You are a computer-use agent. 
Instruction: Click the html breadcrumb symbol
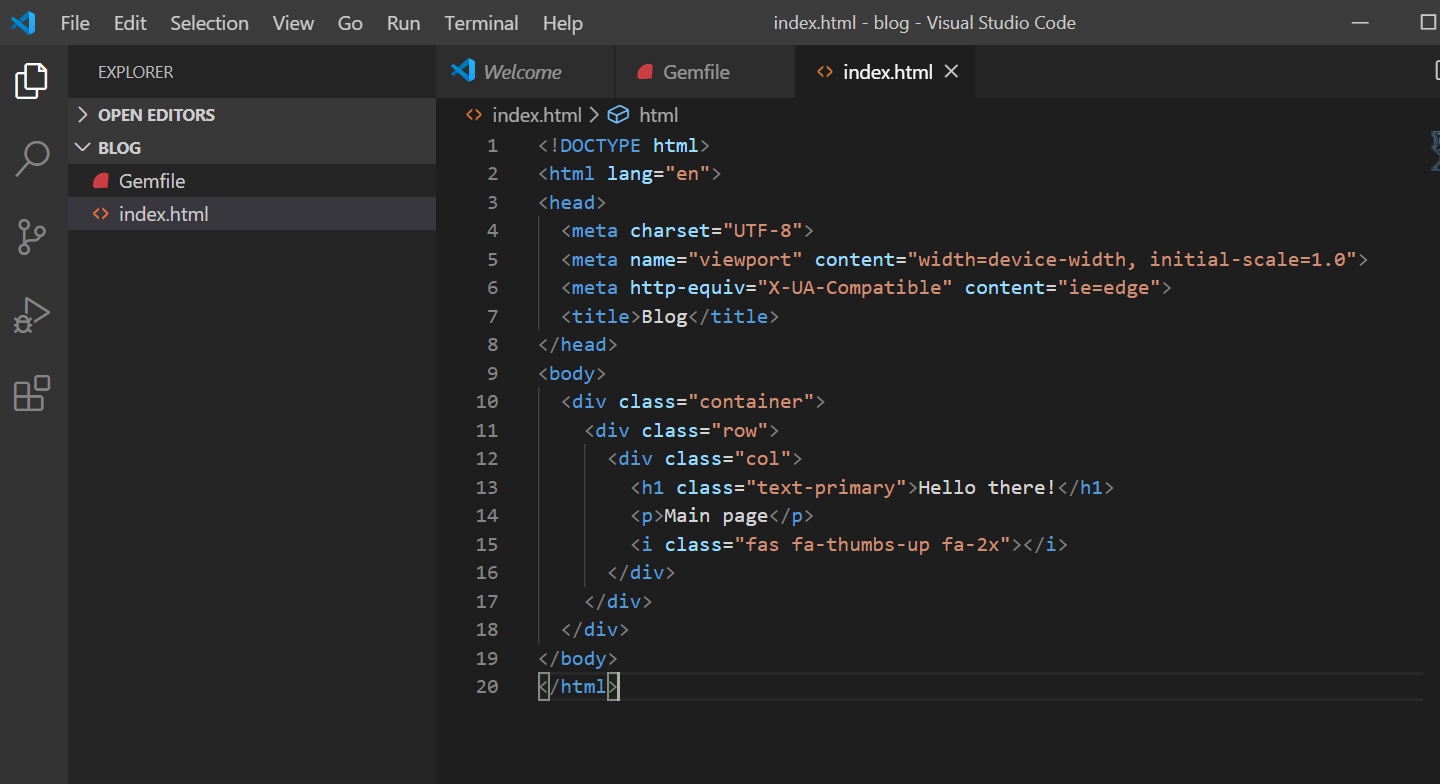pos(659,115)
